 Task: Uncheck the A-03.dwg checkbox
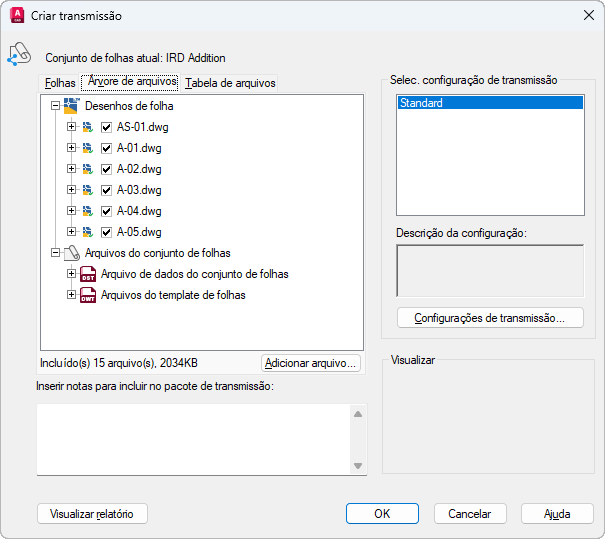pyautogui.click(x=106, y=190)
